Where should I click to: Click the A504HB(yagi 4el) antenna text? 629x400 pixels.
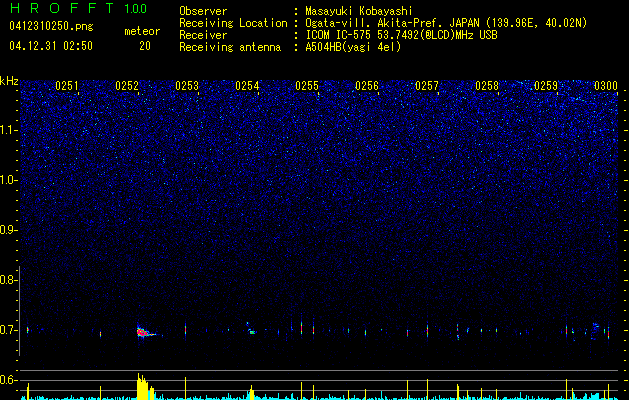353,47
